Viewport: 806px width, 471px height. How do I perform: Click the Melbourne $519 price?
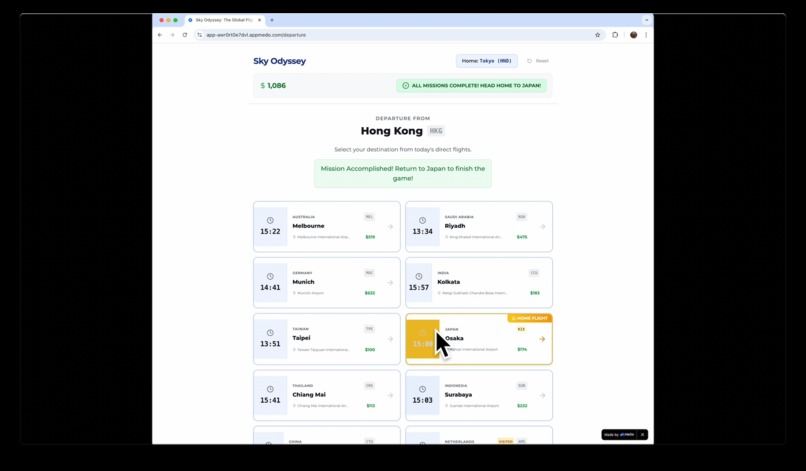tap(370, 237)
